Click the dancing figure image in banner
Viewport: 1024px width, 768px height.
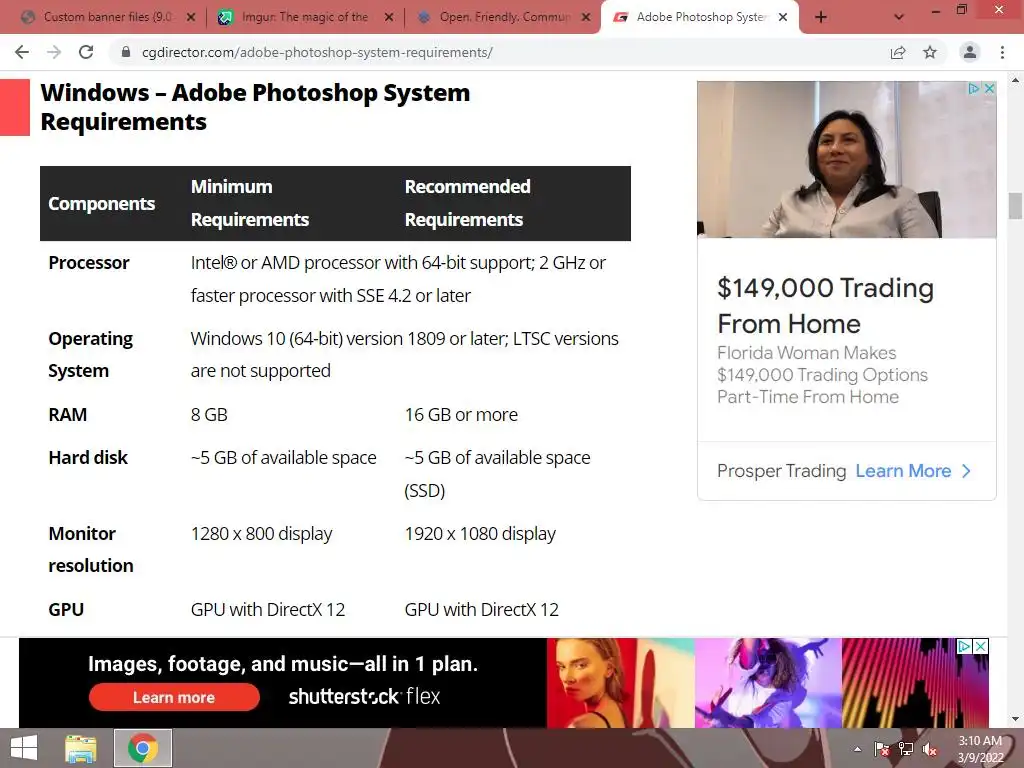[767, 682]
